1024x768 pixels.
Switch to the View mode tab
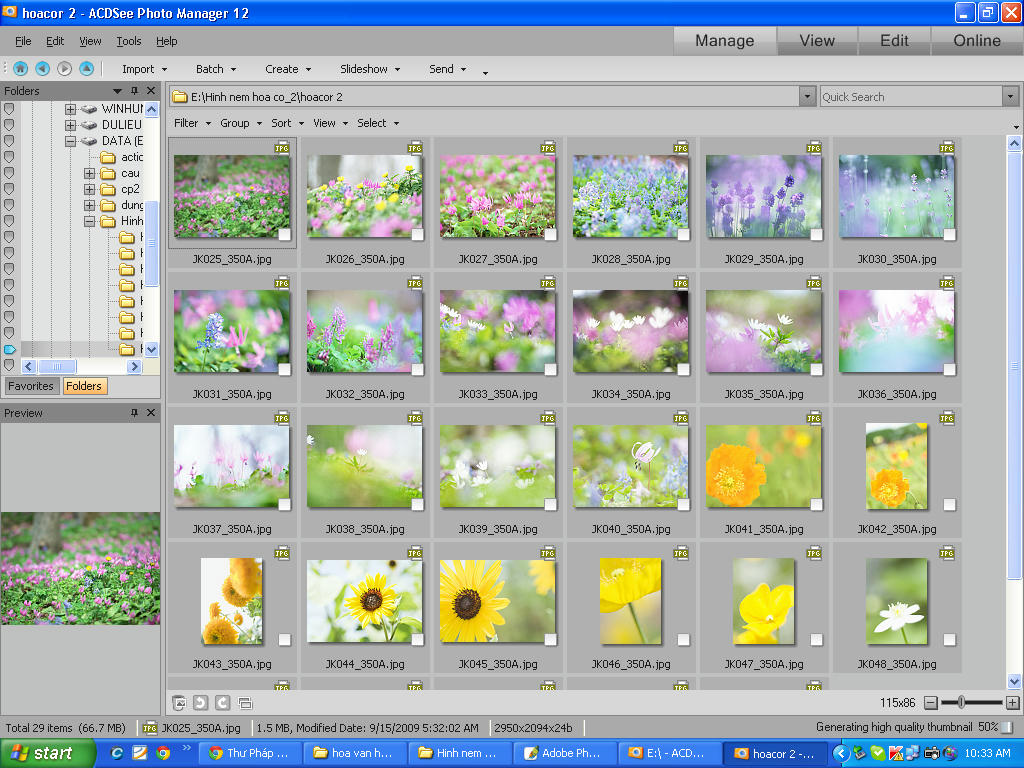tap(817, 40)
